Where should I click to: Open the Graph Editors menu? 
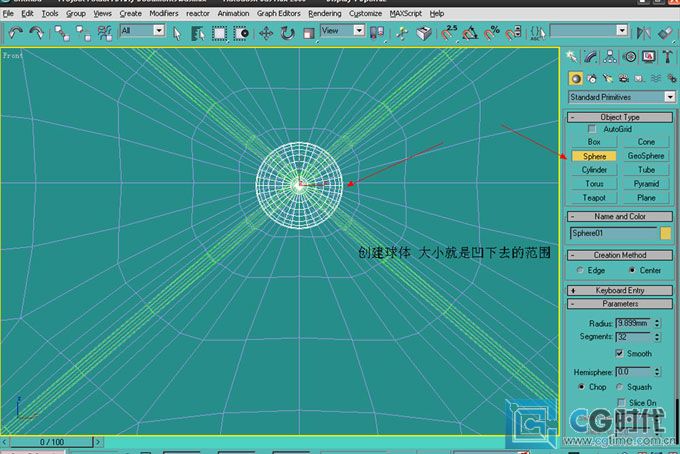278,13
